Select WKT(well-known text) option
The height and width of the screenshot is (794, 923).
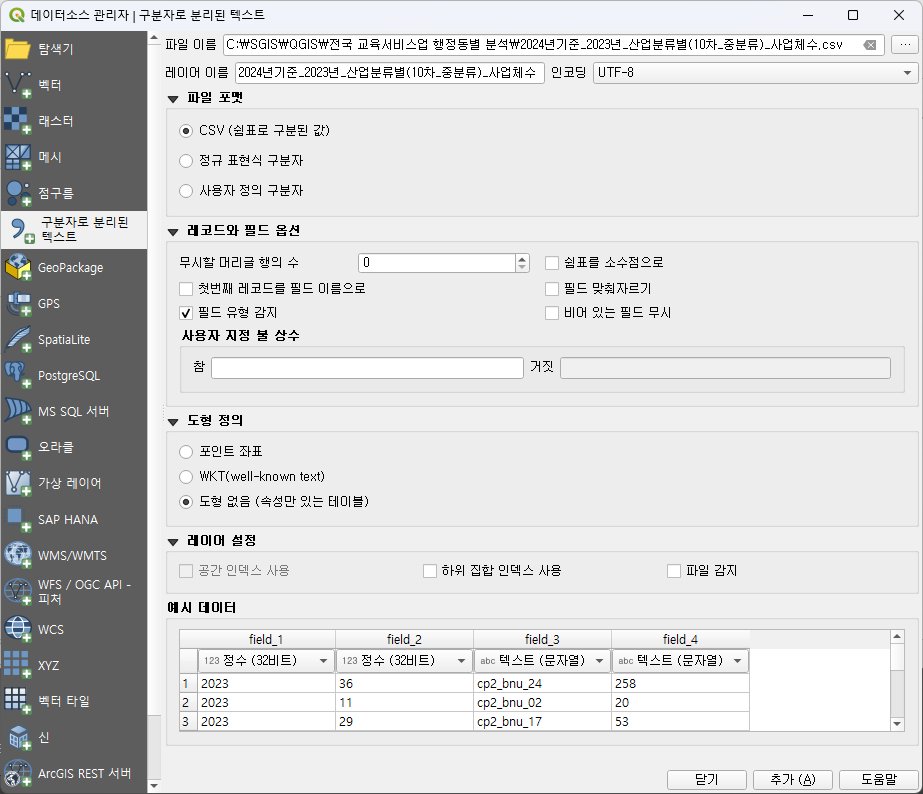[x=186, y=476]
